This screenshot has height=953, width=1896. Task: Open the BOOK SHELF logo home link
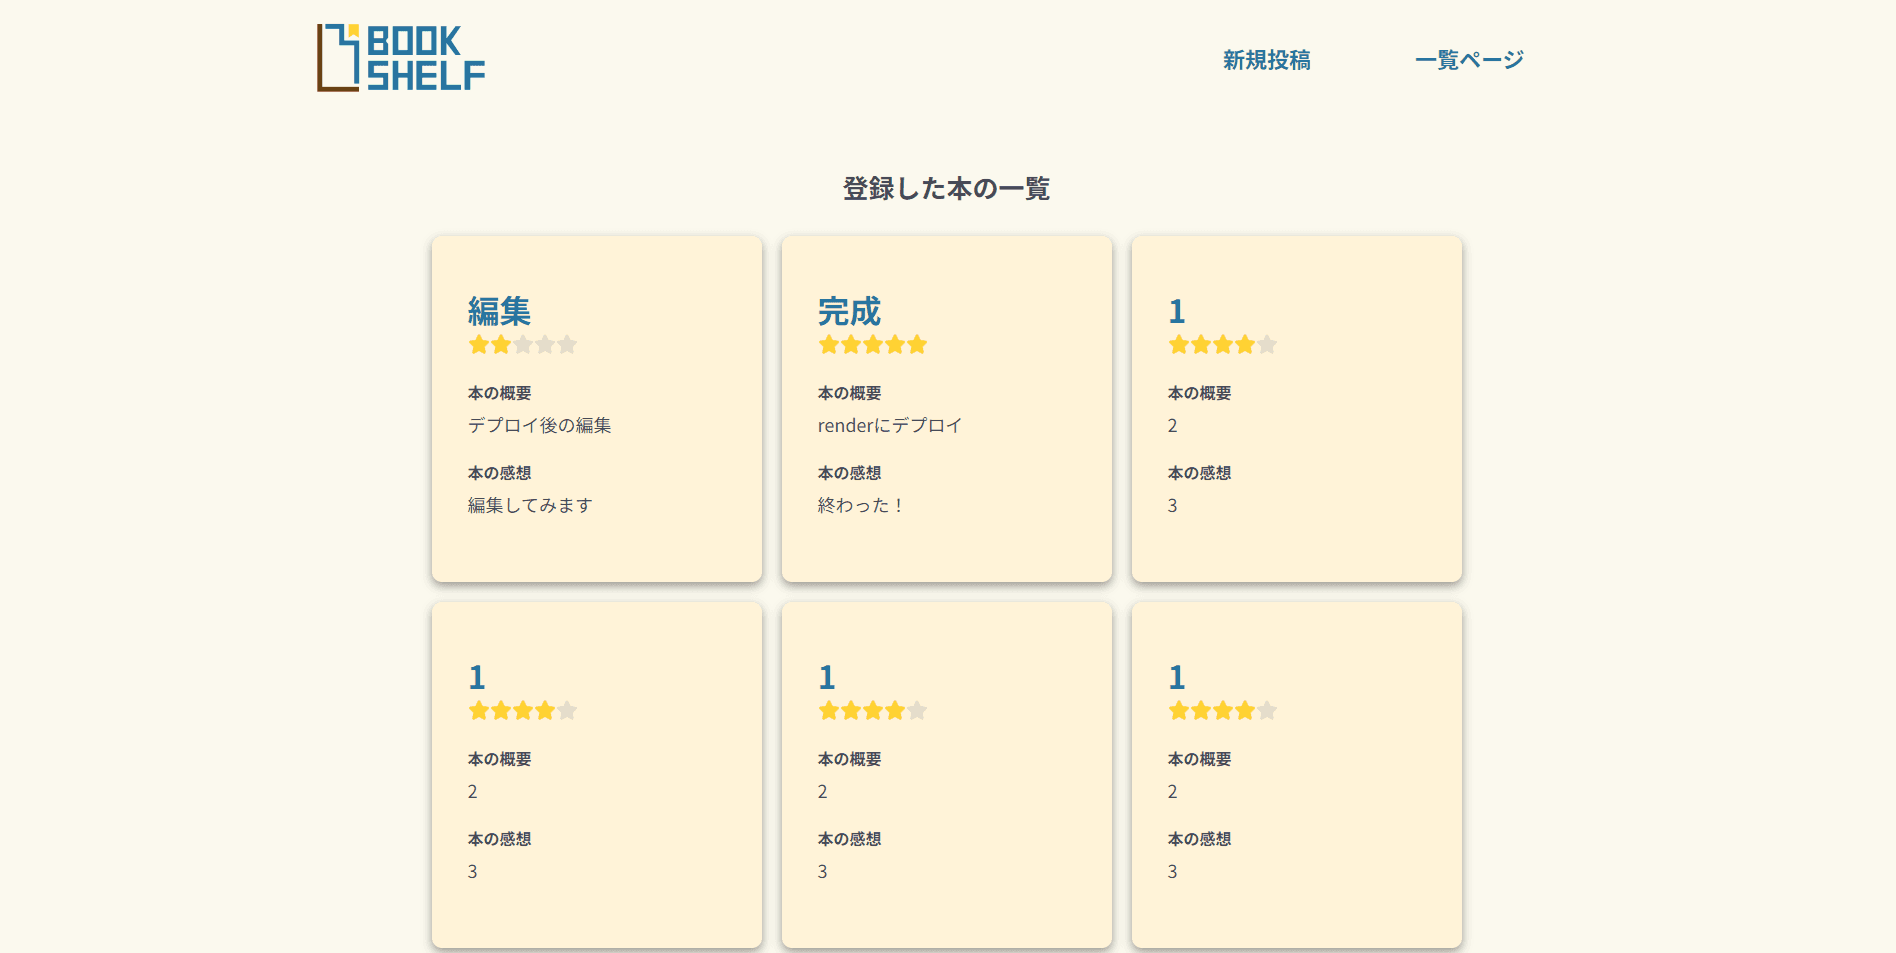point(401,58)
